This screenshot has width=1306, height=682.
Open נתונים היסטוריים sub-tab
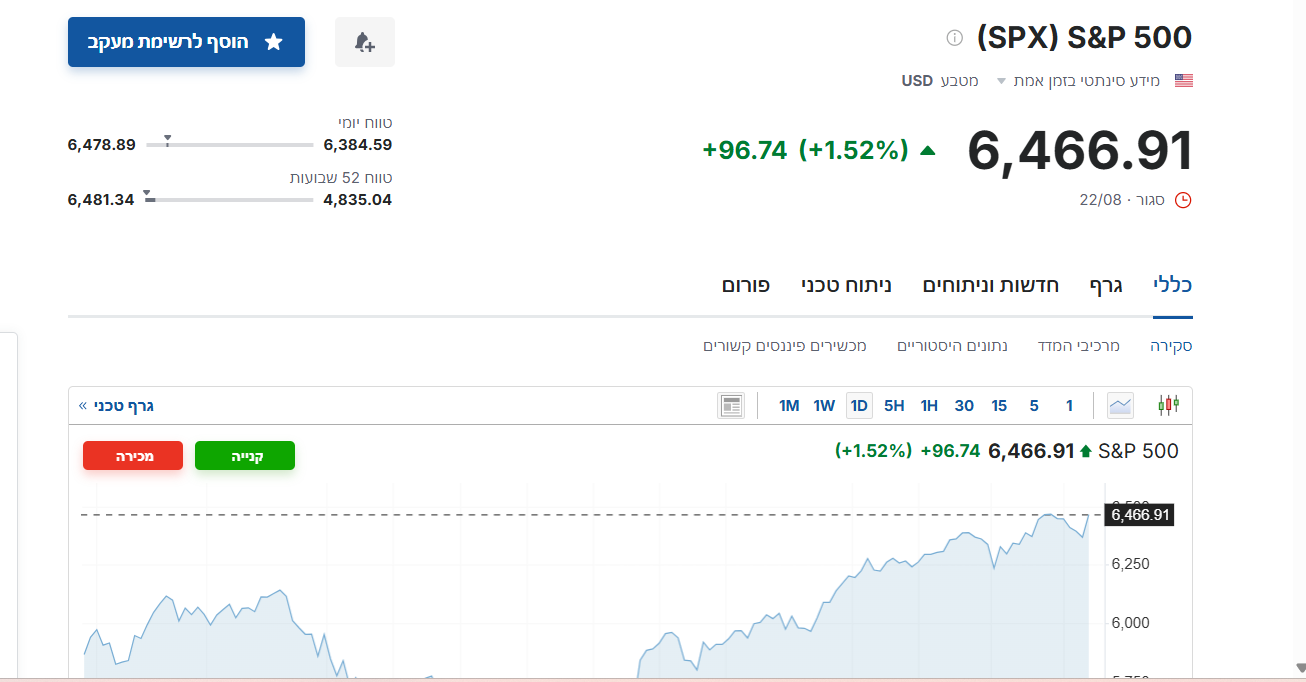[x=952, y=346]
